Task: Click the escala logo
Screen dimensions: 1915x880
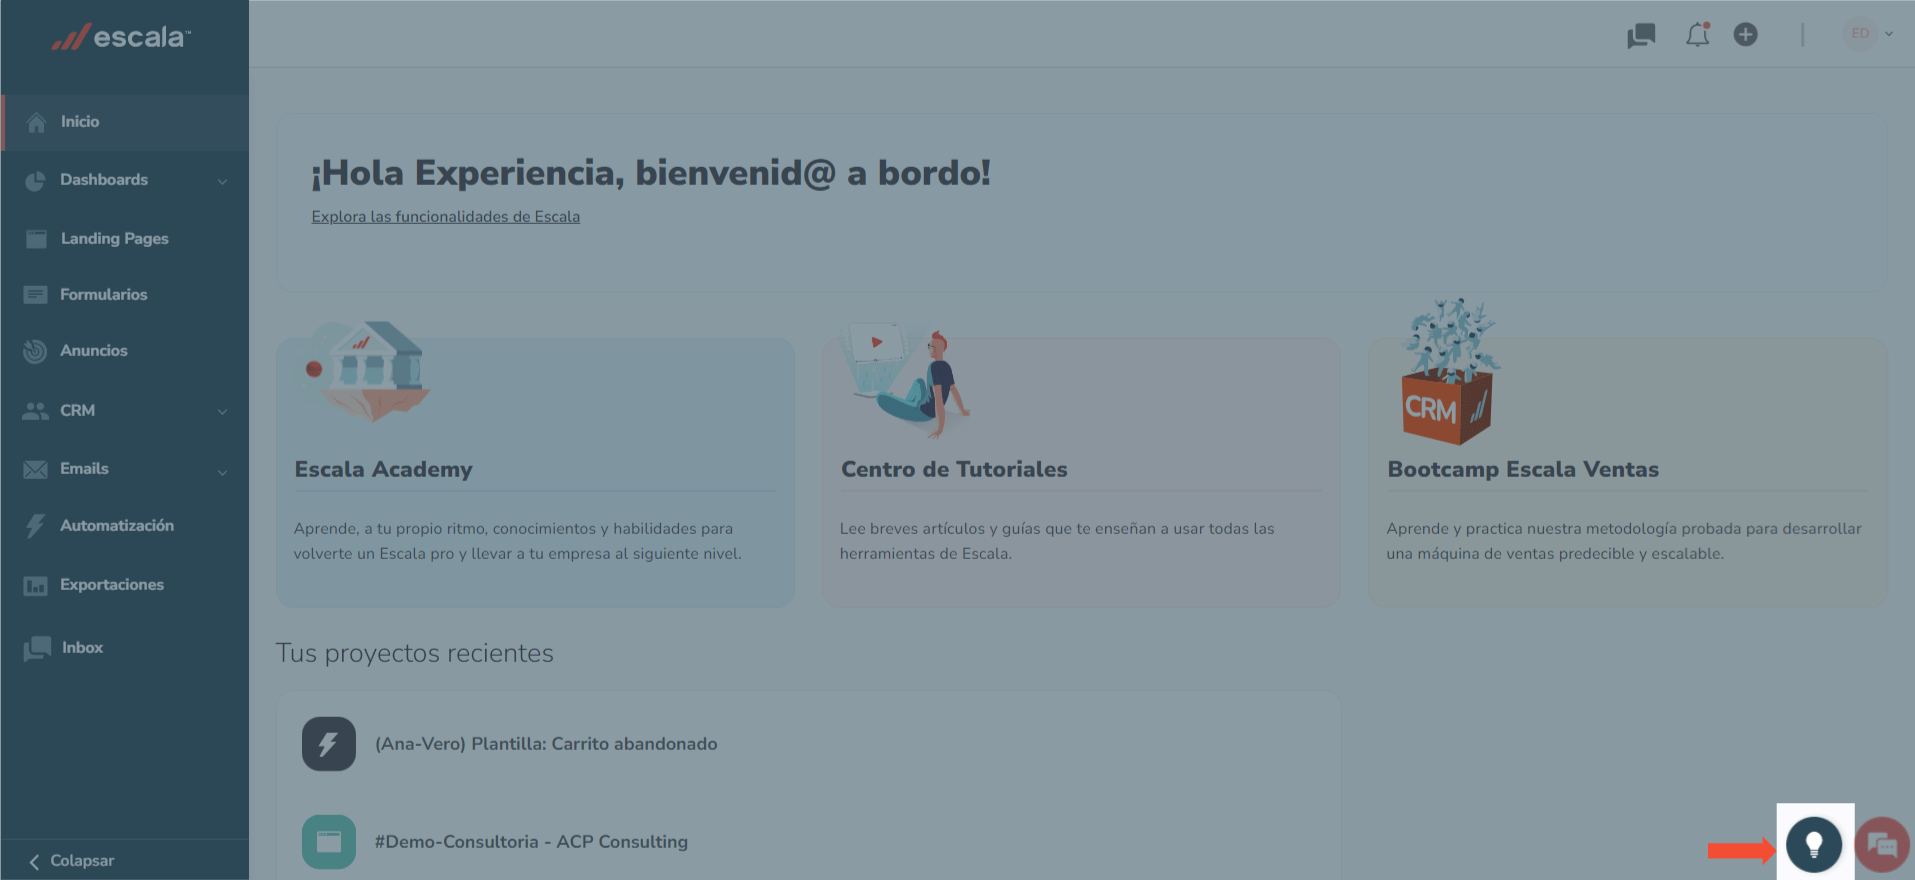Action: 121,37
